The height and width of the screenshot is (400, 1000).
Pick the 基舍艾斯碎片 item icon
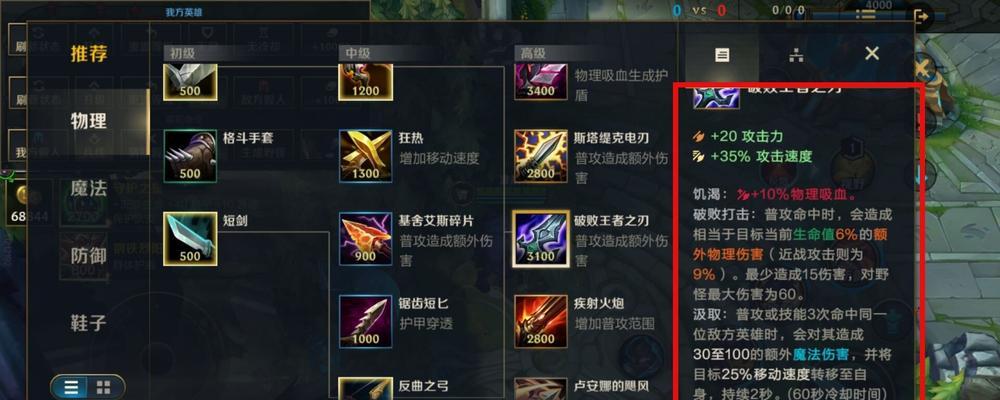(365, 239)
